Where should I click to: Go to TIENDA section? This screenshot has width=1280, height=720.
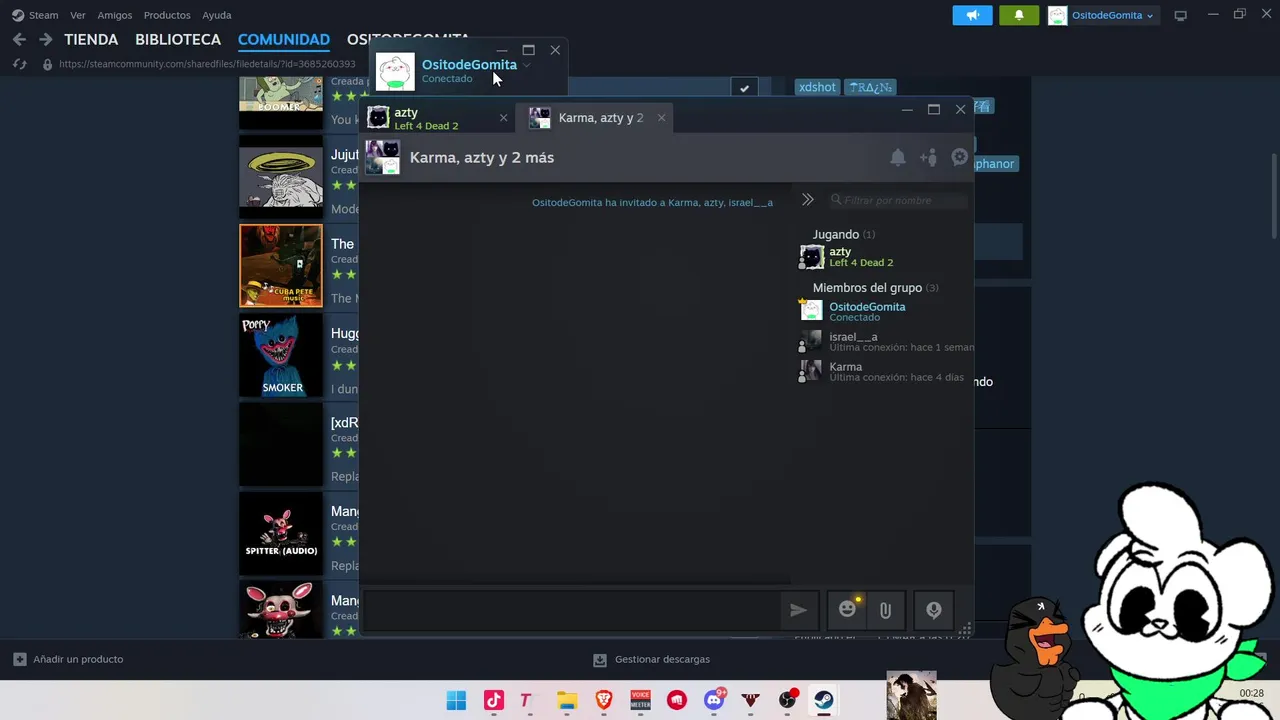click(x=91, y=40)
